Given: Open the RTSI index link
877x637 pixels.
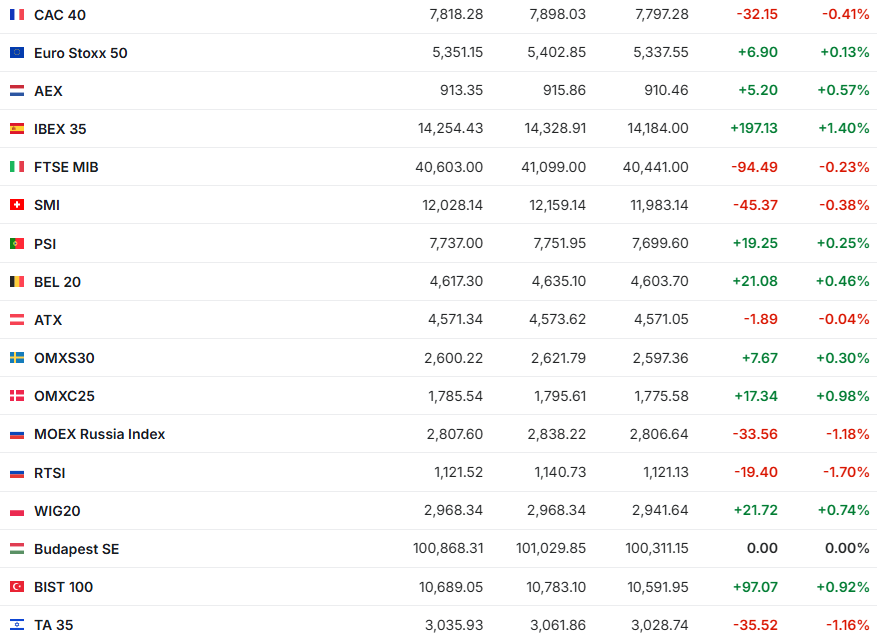Looking at the screenshot, I should pyautogui.click(x=50, y=473).
